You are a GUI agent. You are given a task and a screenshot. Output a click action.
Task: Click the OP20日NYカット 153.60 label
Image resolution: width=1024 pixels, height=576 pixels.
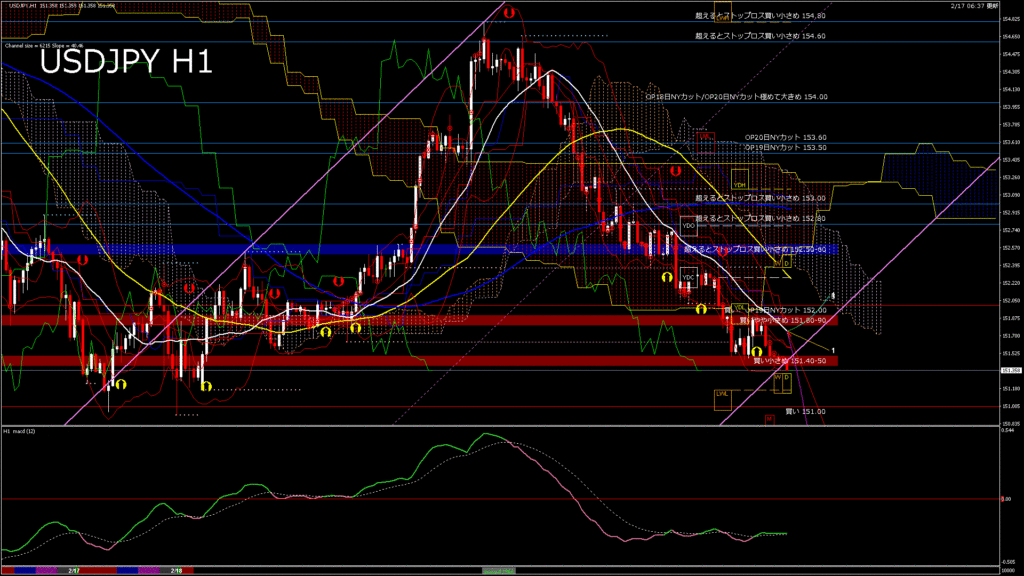[x=786, y=137]
